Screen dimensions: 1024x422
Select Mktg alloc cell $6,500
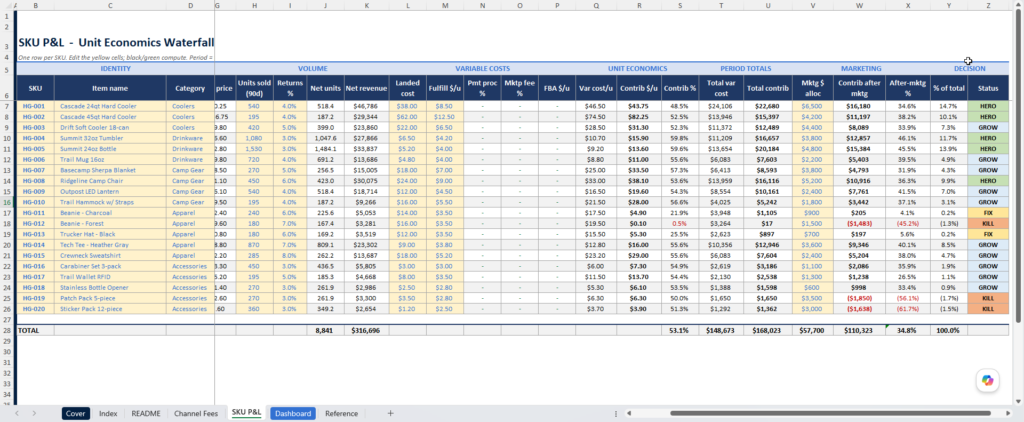click(812, 106)
